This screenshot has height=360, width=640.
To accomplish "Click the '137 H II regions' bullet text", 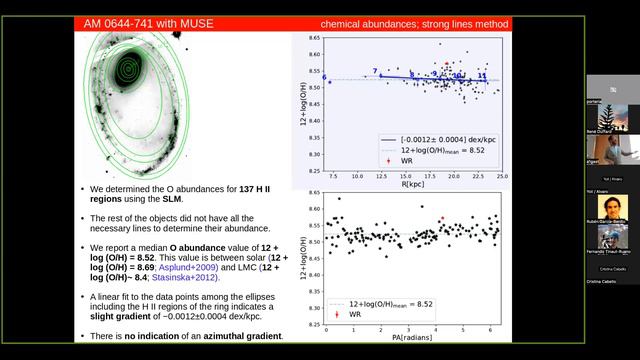I will (x=180, y=194).
